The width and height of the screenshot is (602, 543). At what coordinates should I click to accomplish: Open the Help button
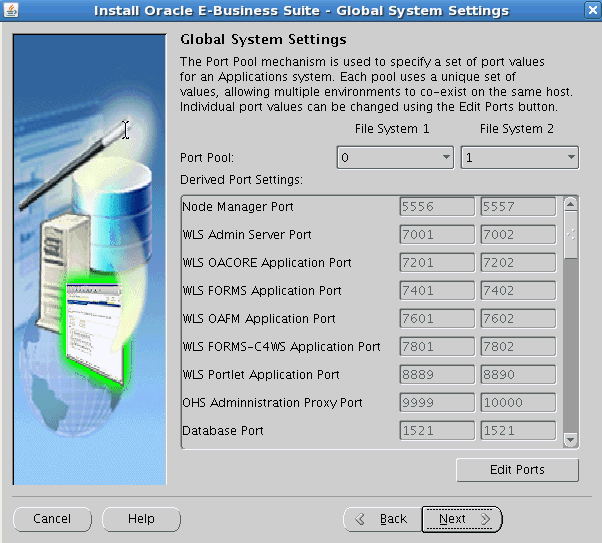point(141,519)
